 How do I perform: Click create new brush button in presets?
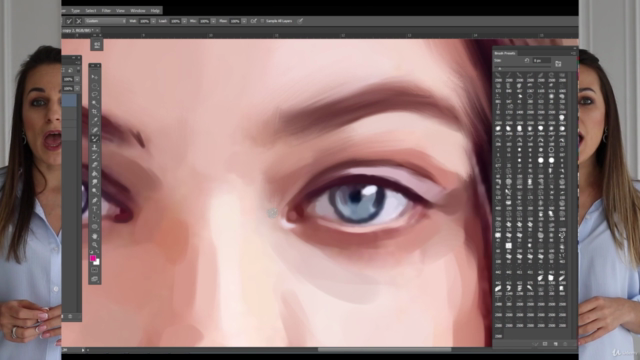tap(556, 344)
